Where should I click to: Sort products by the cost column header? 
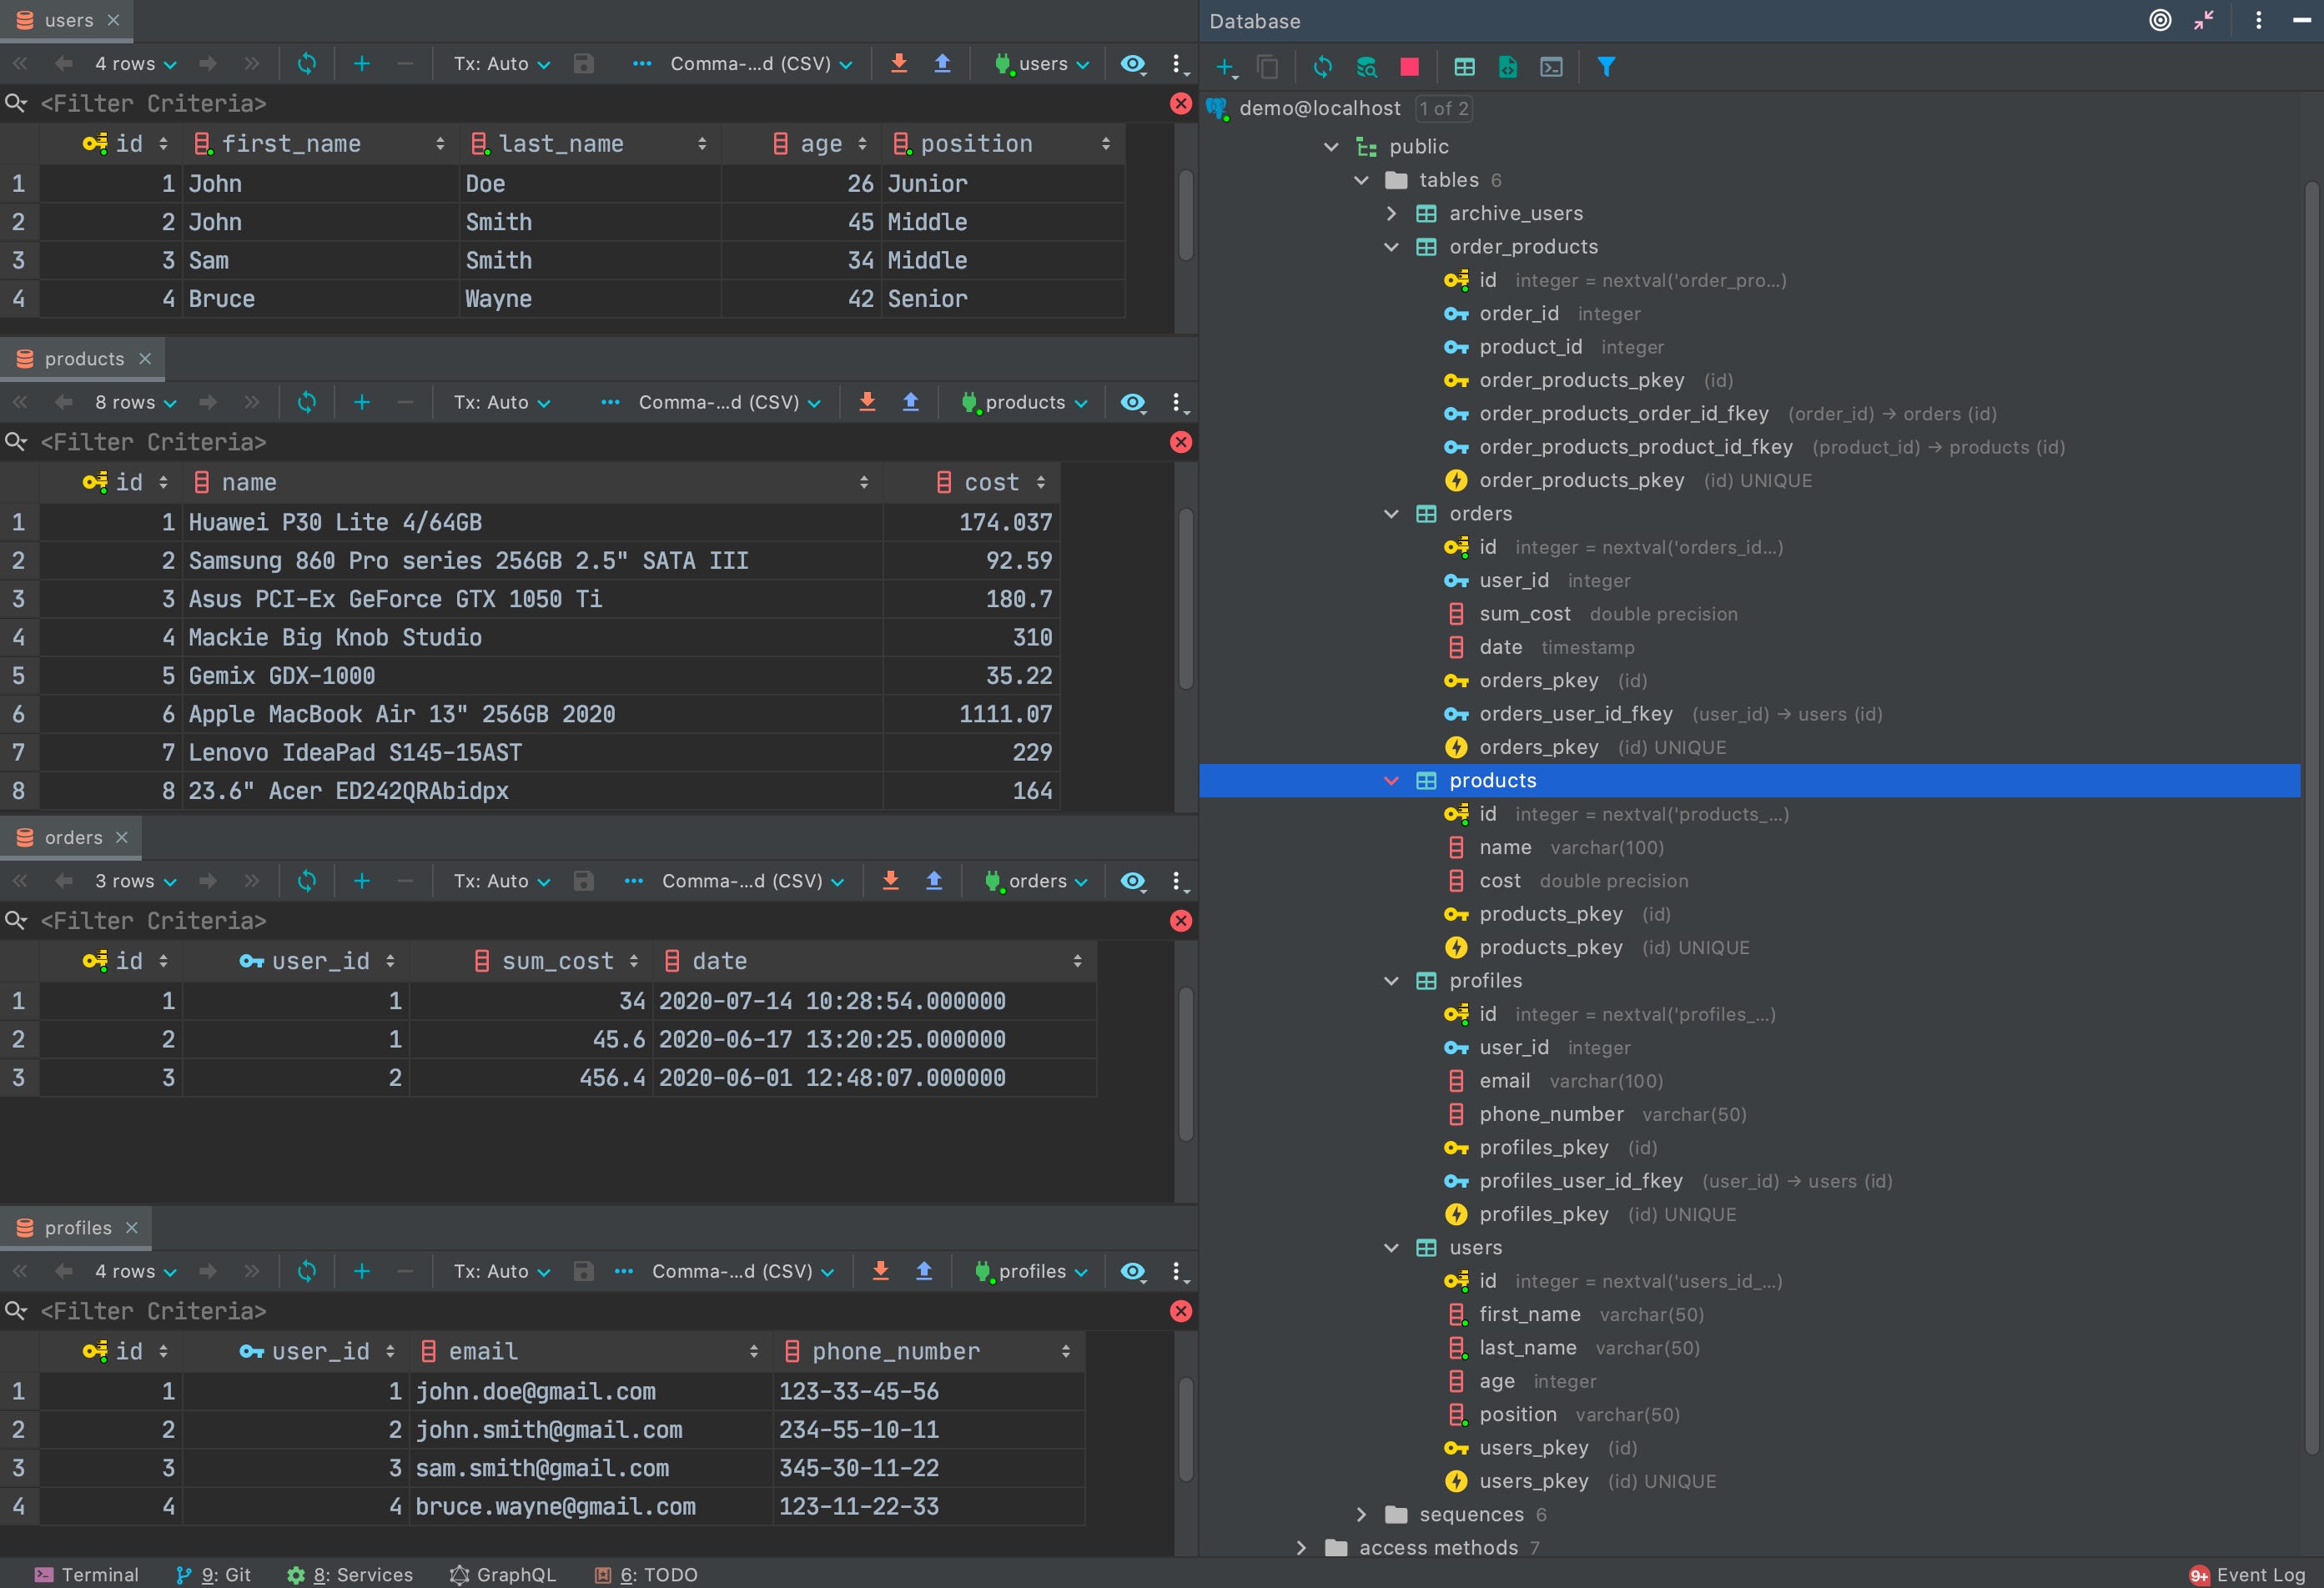point(990,483)
